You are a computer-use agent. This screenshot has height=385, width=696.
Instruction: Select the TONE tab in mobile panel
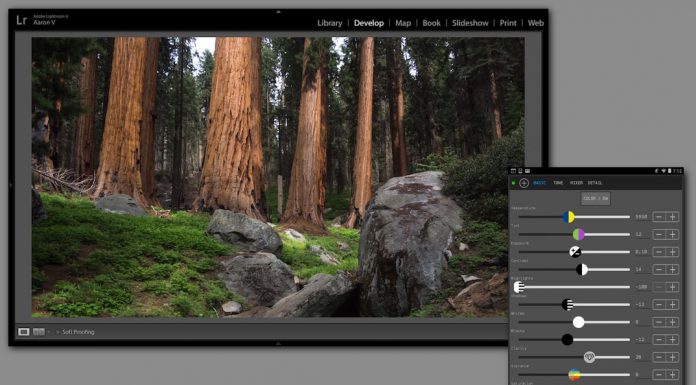558,183
